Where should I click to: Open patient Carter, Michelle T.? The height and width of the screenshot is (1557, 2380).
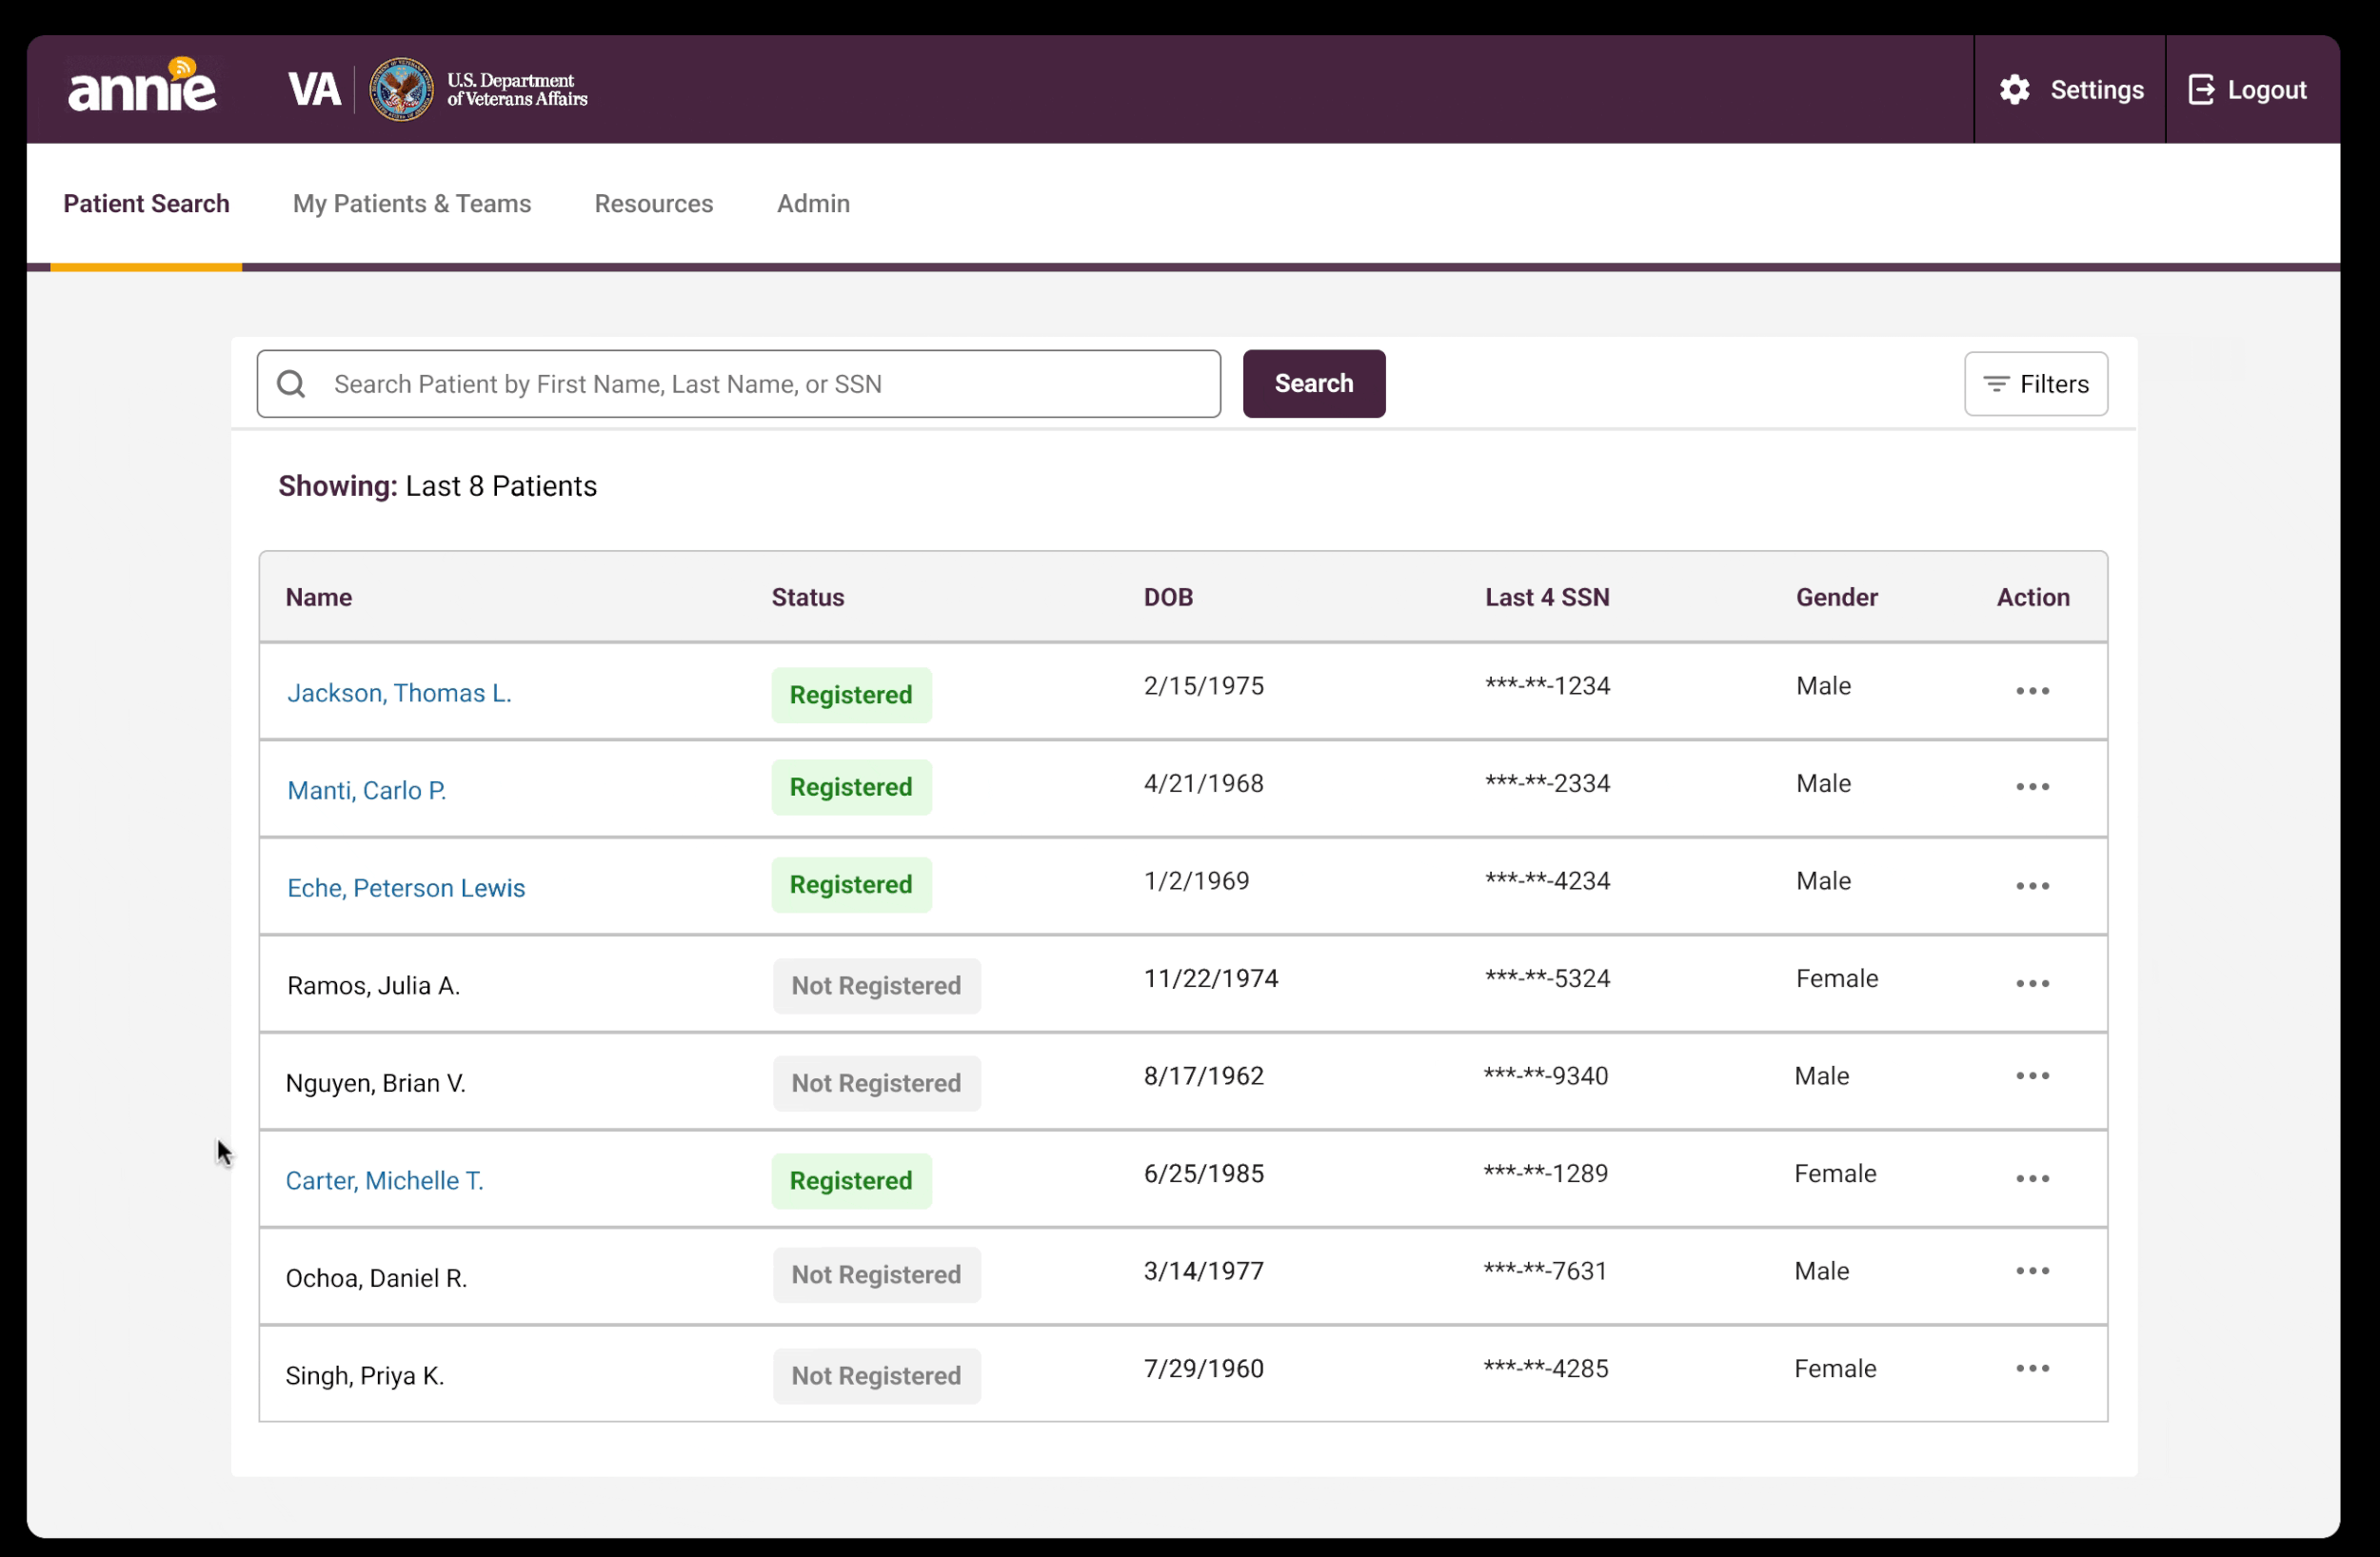click(384, 1181)
